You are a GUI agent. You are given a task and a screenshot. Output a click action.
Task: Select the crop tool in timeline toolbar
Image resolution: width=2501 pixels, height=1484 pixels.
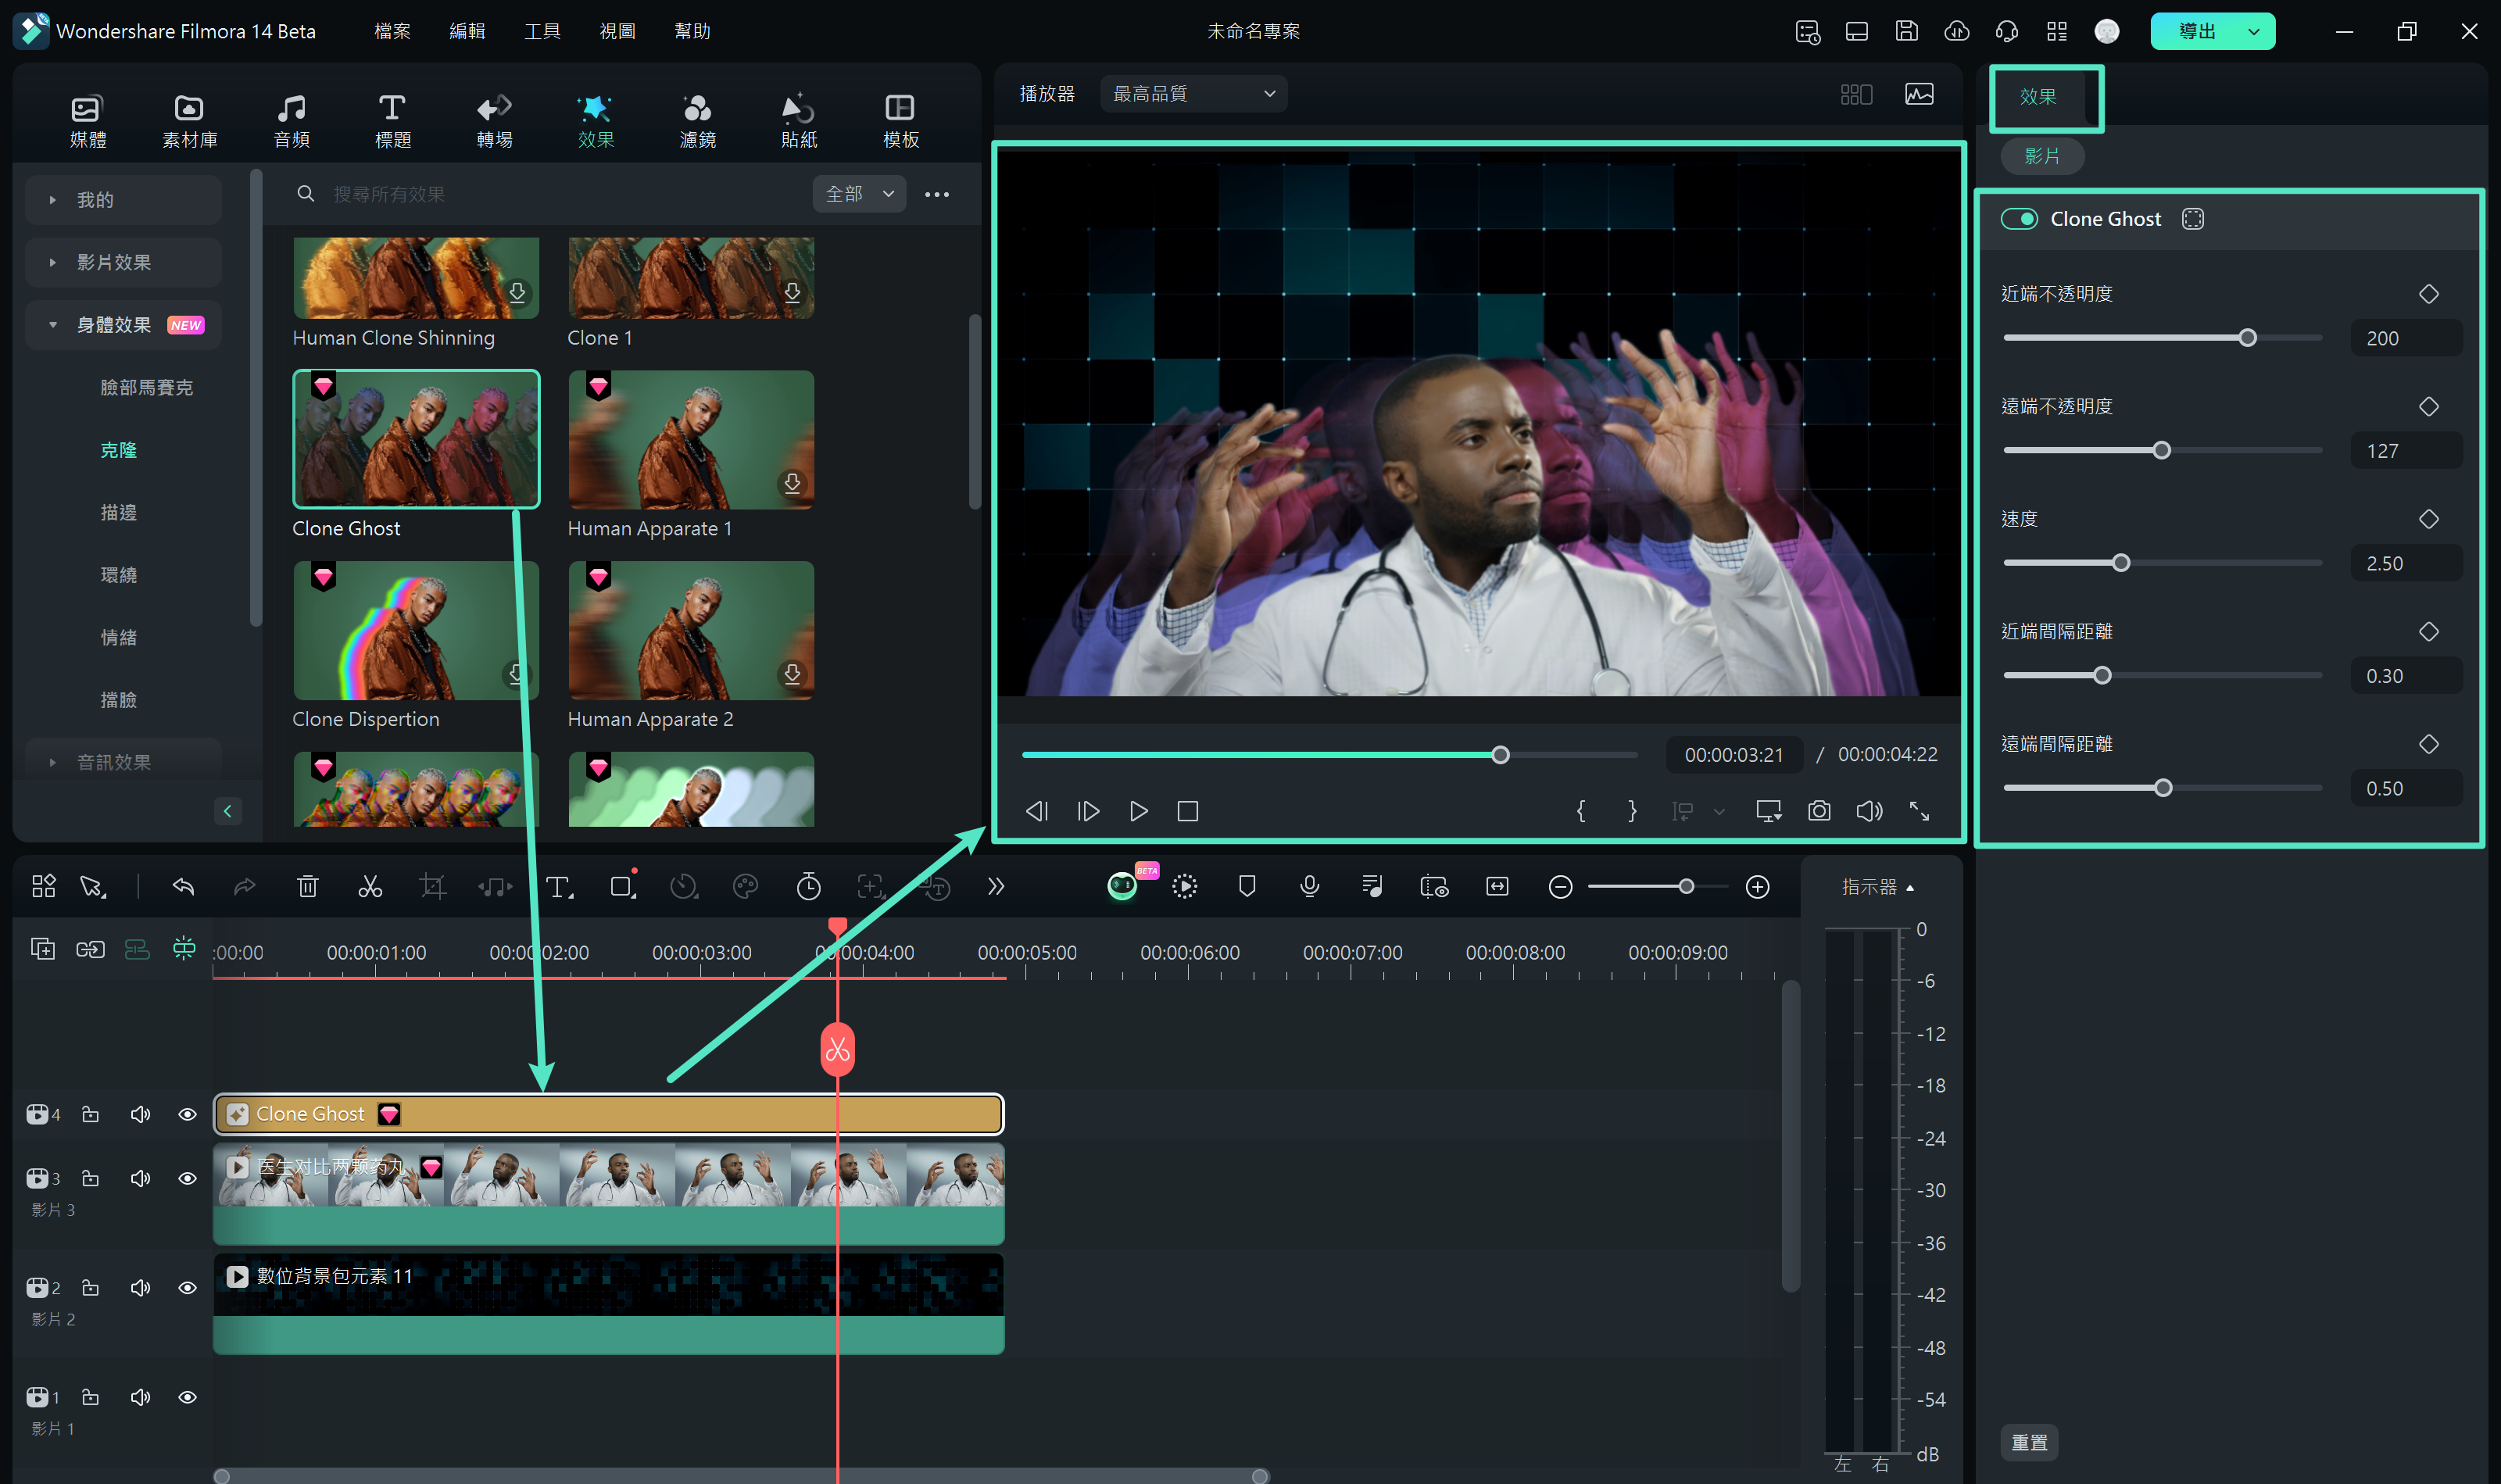(432, 886)
